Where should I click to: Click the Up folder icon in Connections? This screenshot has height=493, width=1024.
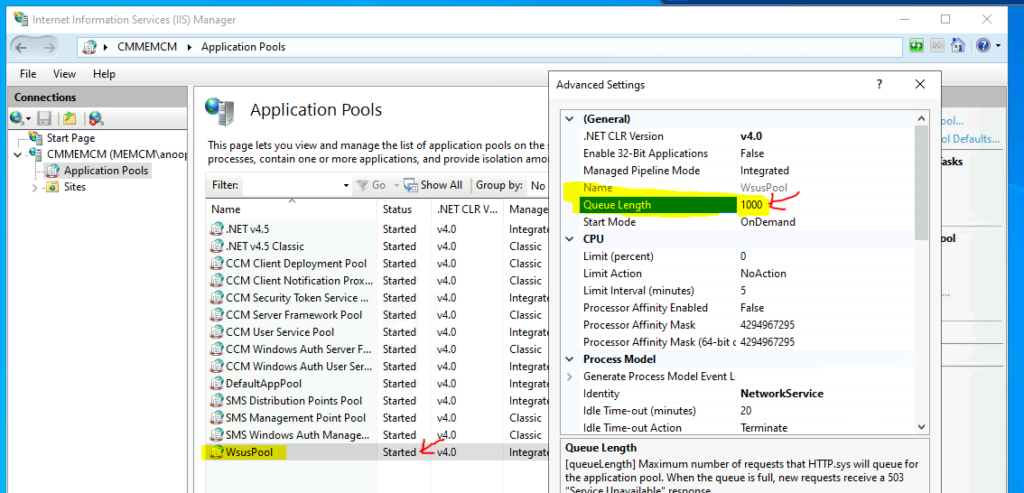tap(69, 118)
